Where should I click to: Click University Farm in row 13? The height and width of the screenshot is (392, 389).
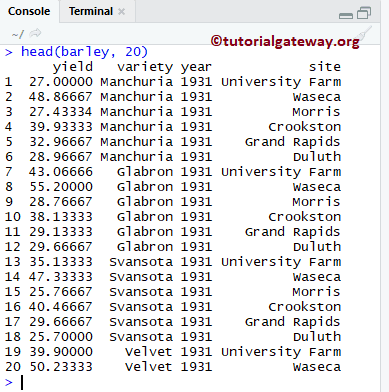281,262
